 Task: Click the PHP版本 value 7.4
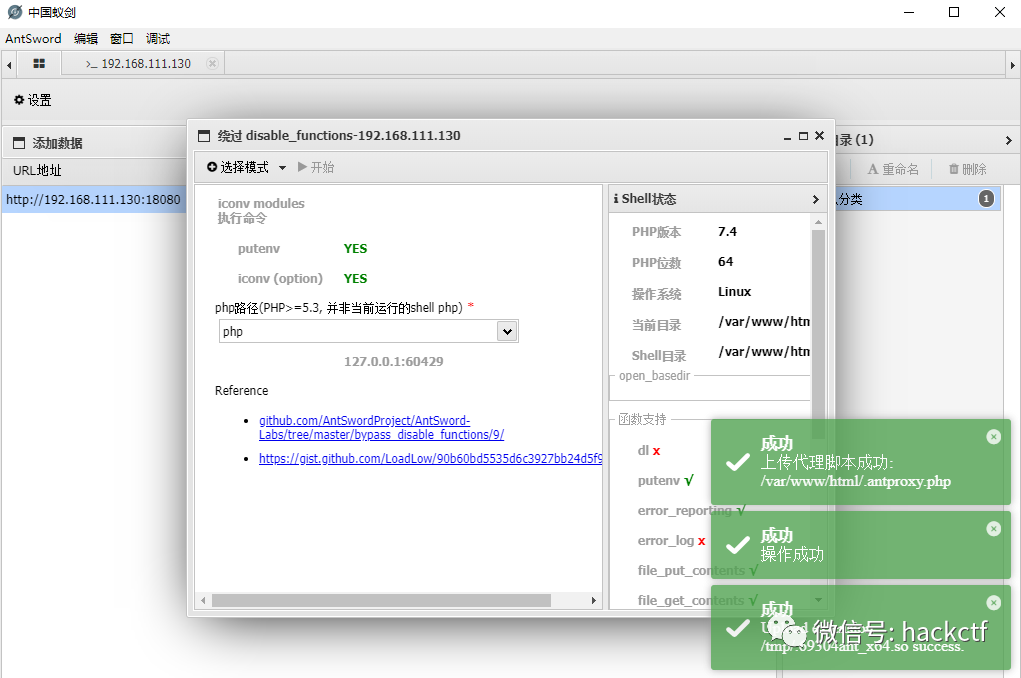(x=727, y=232)
